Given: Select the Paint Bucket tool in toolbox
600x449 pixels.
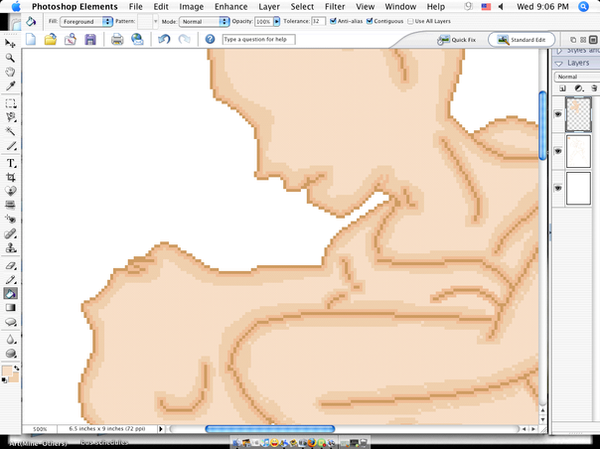Looking at the screenshot, I should 10,294.
